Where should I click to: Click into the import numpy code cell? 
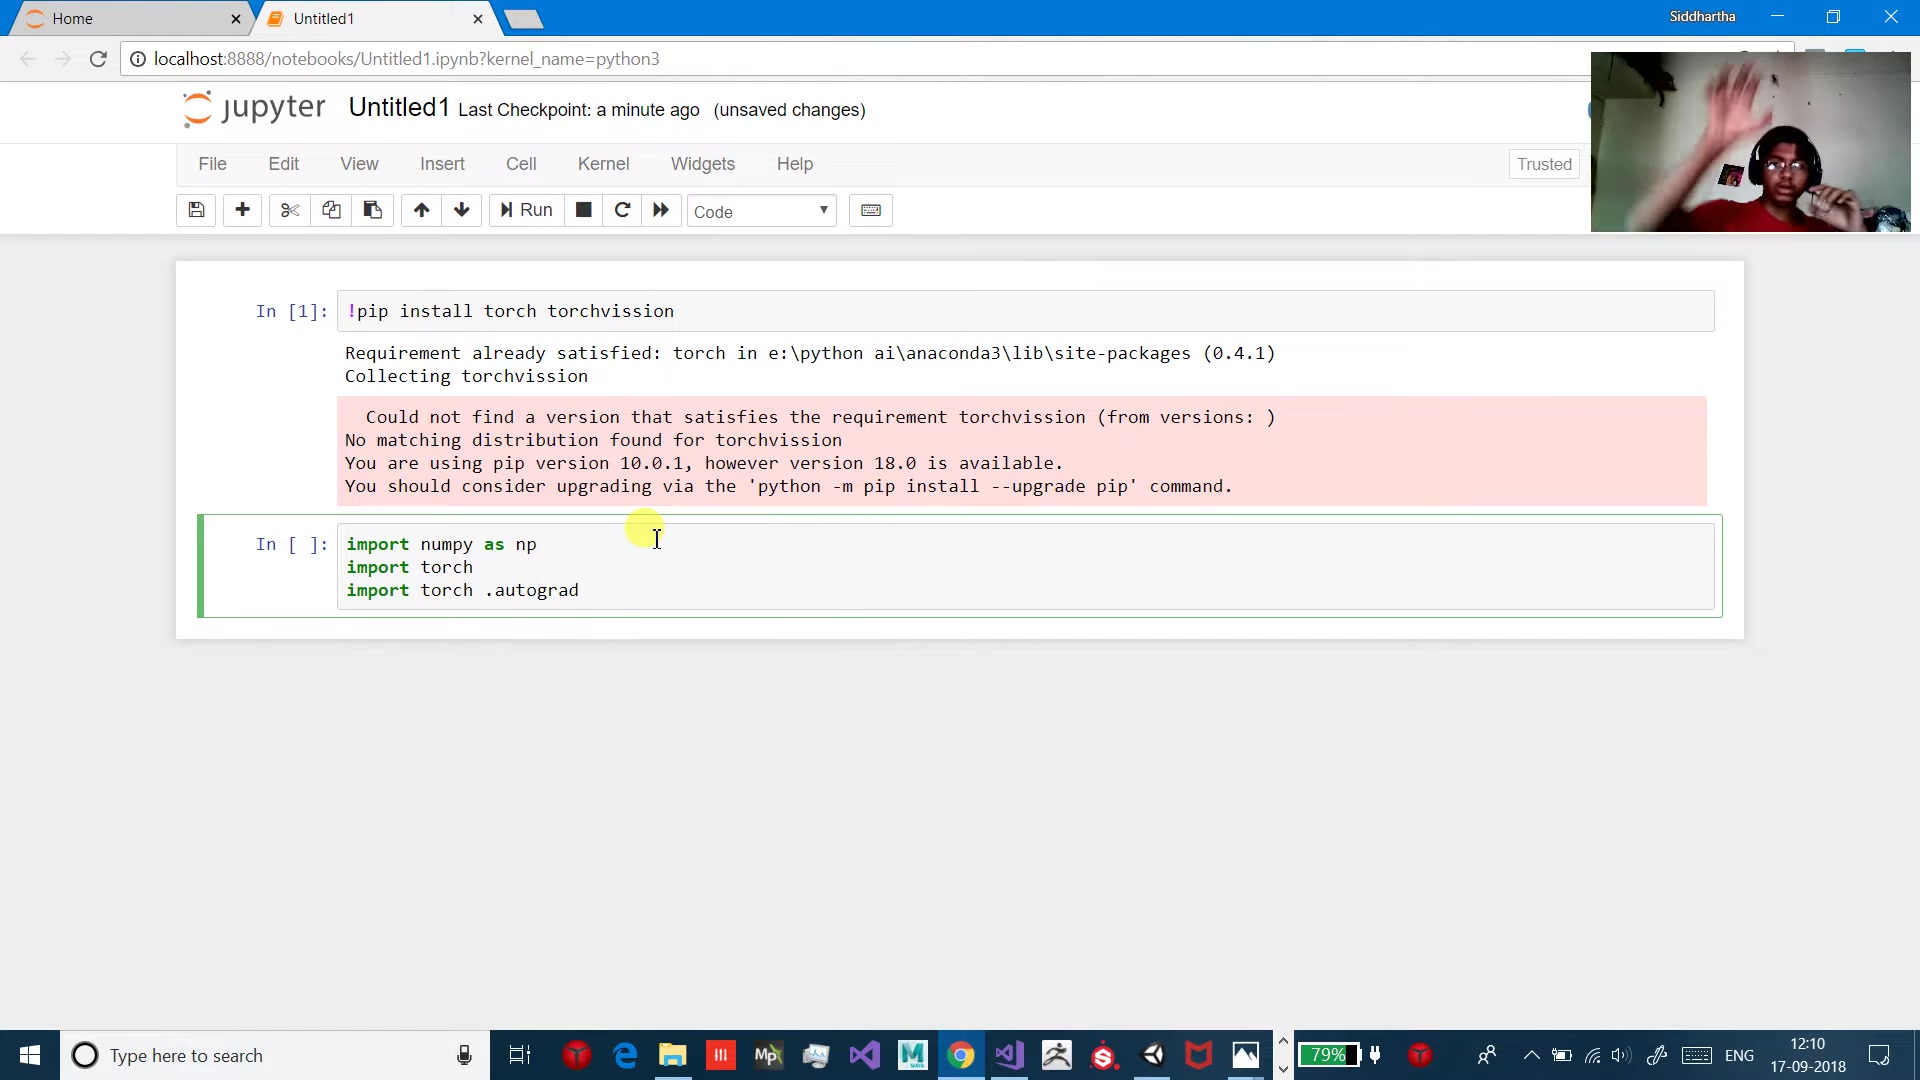pyautogui.click(x=1026, y=567)
